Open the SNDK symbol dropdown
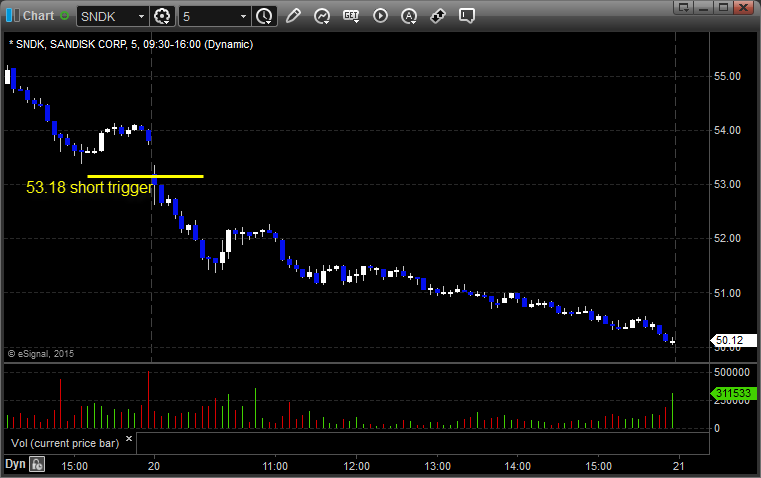761x478 pixels. 141,16
